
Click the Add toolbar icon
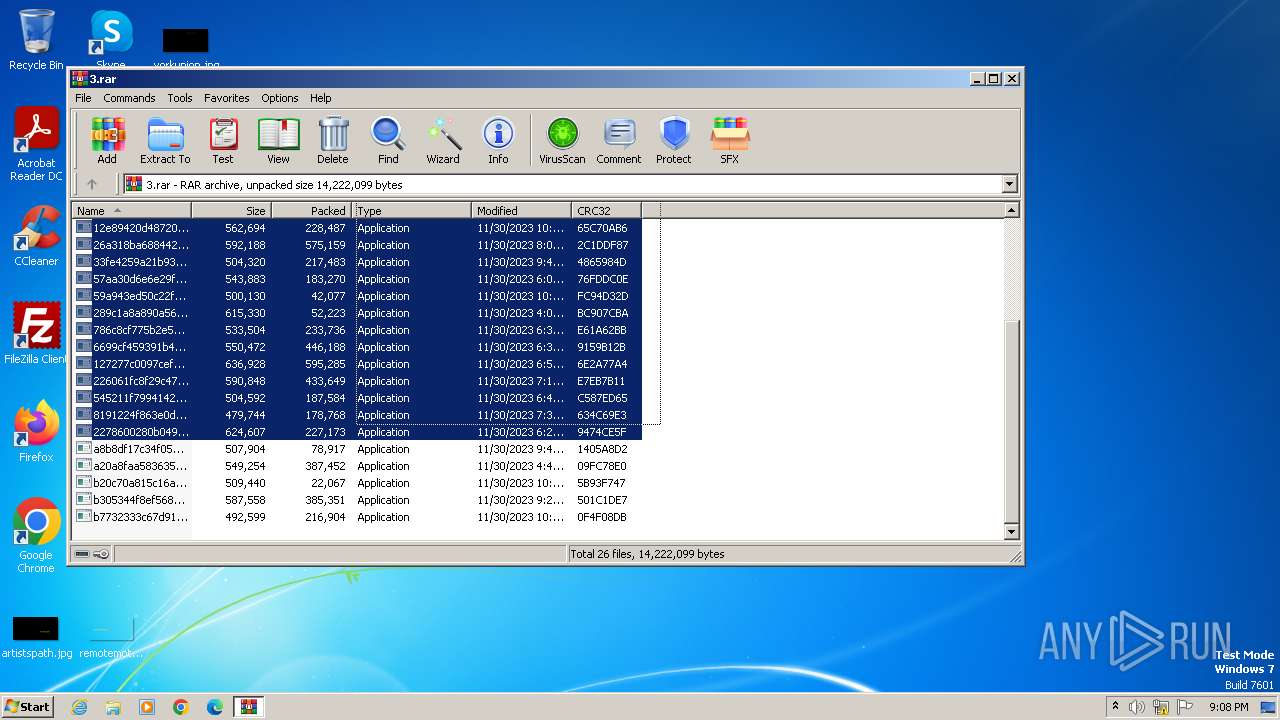click(107, 140)
